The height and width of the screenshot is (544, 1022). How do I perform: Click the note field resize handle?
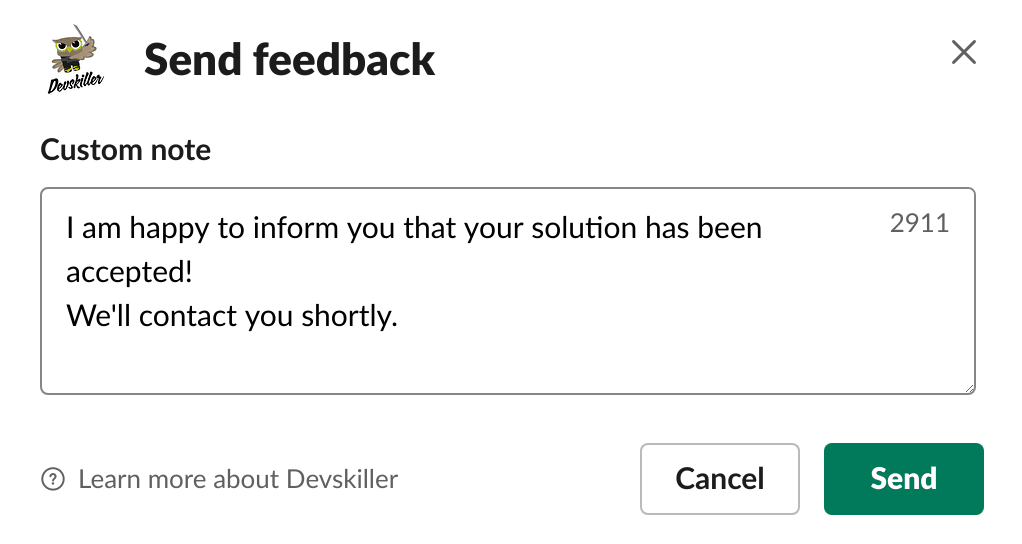coord(969,387)
